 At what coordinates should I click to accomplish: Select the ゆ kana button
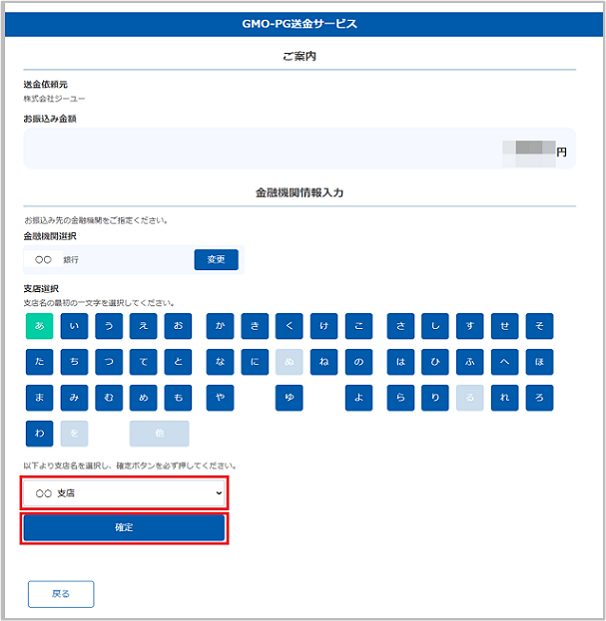[x=289, y=398]
